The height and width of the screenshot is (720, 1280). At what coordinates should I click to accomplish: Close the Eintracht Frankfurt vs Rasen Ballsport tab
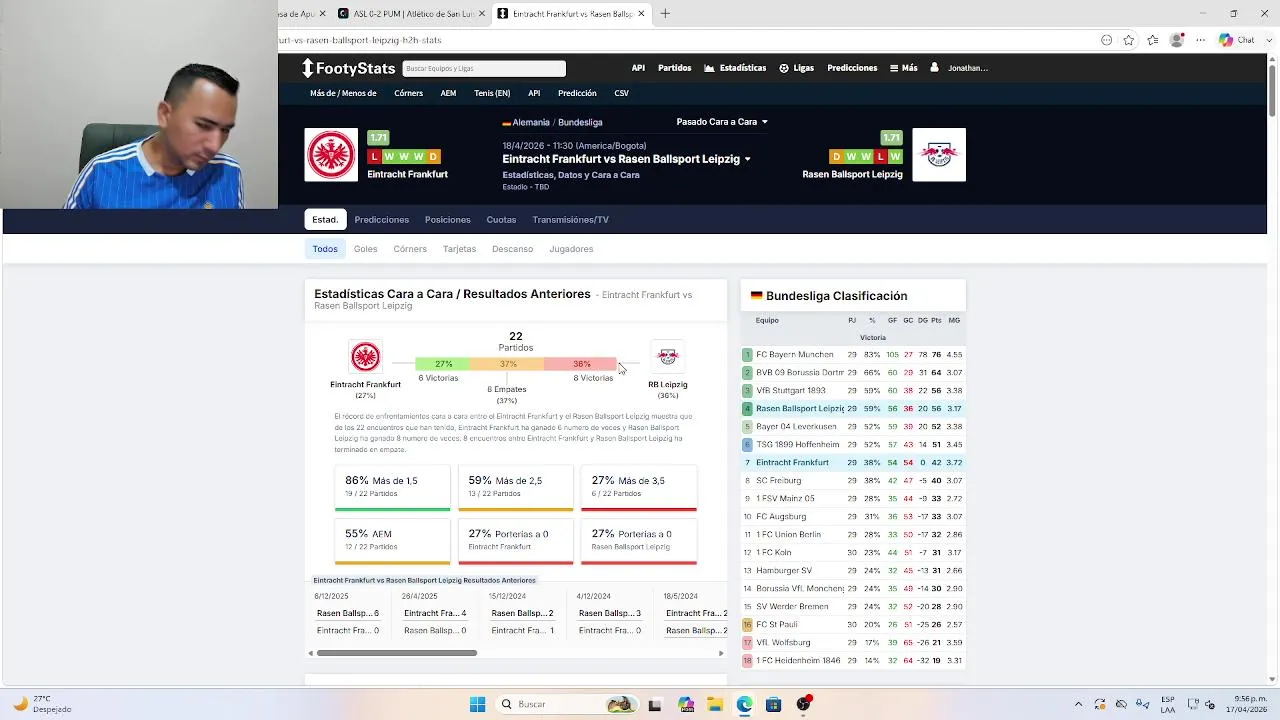(x=642, y=13)
